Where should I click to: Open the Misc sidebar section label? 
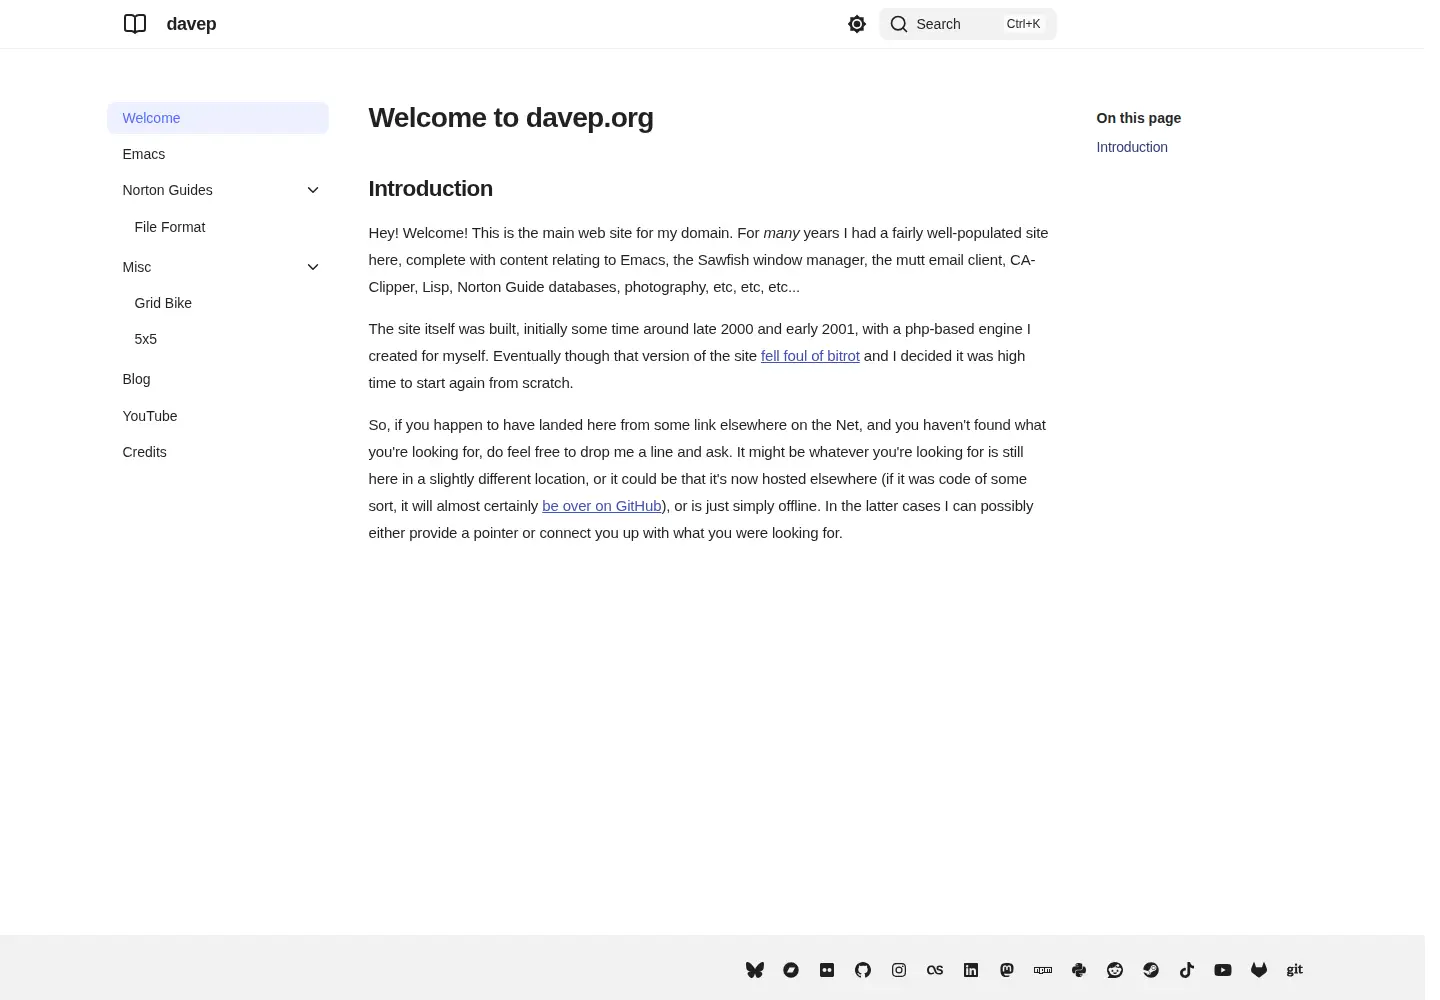137,267
